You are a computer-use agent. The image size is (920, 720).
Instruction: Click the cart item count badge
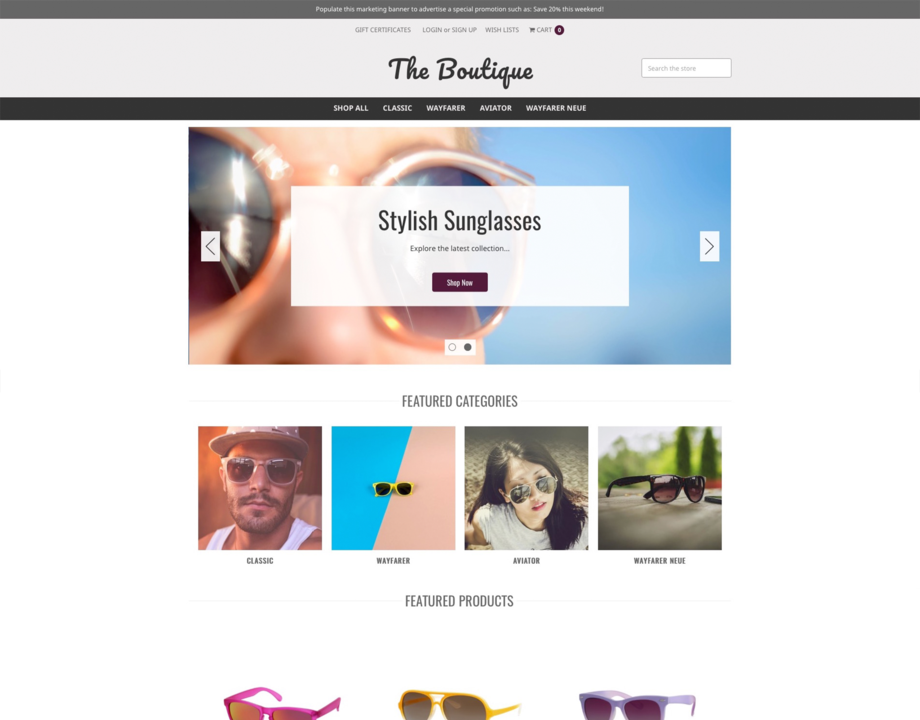coord(559,30)
